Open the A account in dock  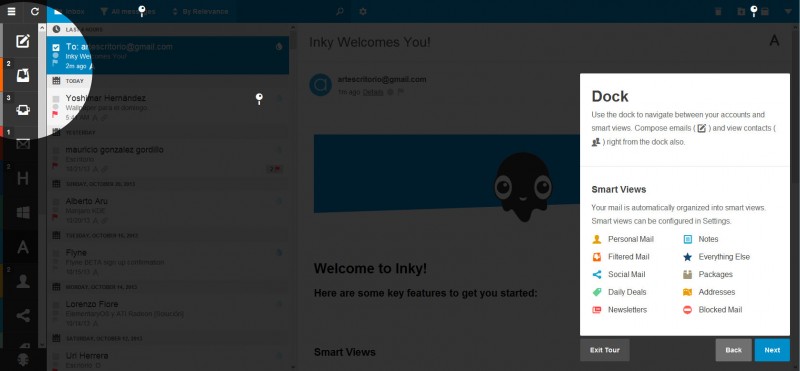click(22, 247)
